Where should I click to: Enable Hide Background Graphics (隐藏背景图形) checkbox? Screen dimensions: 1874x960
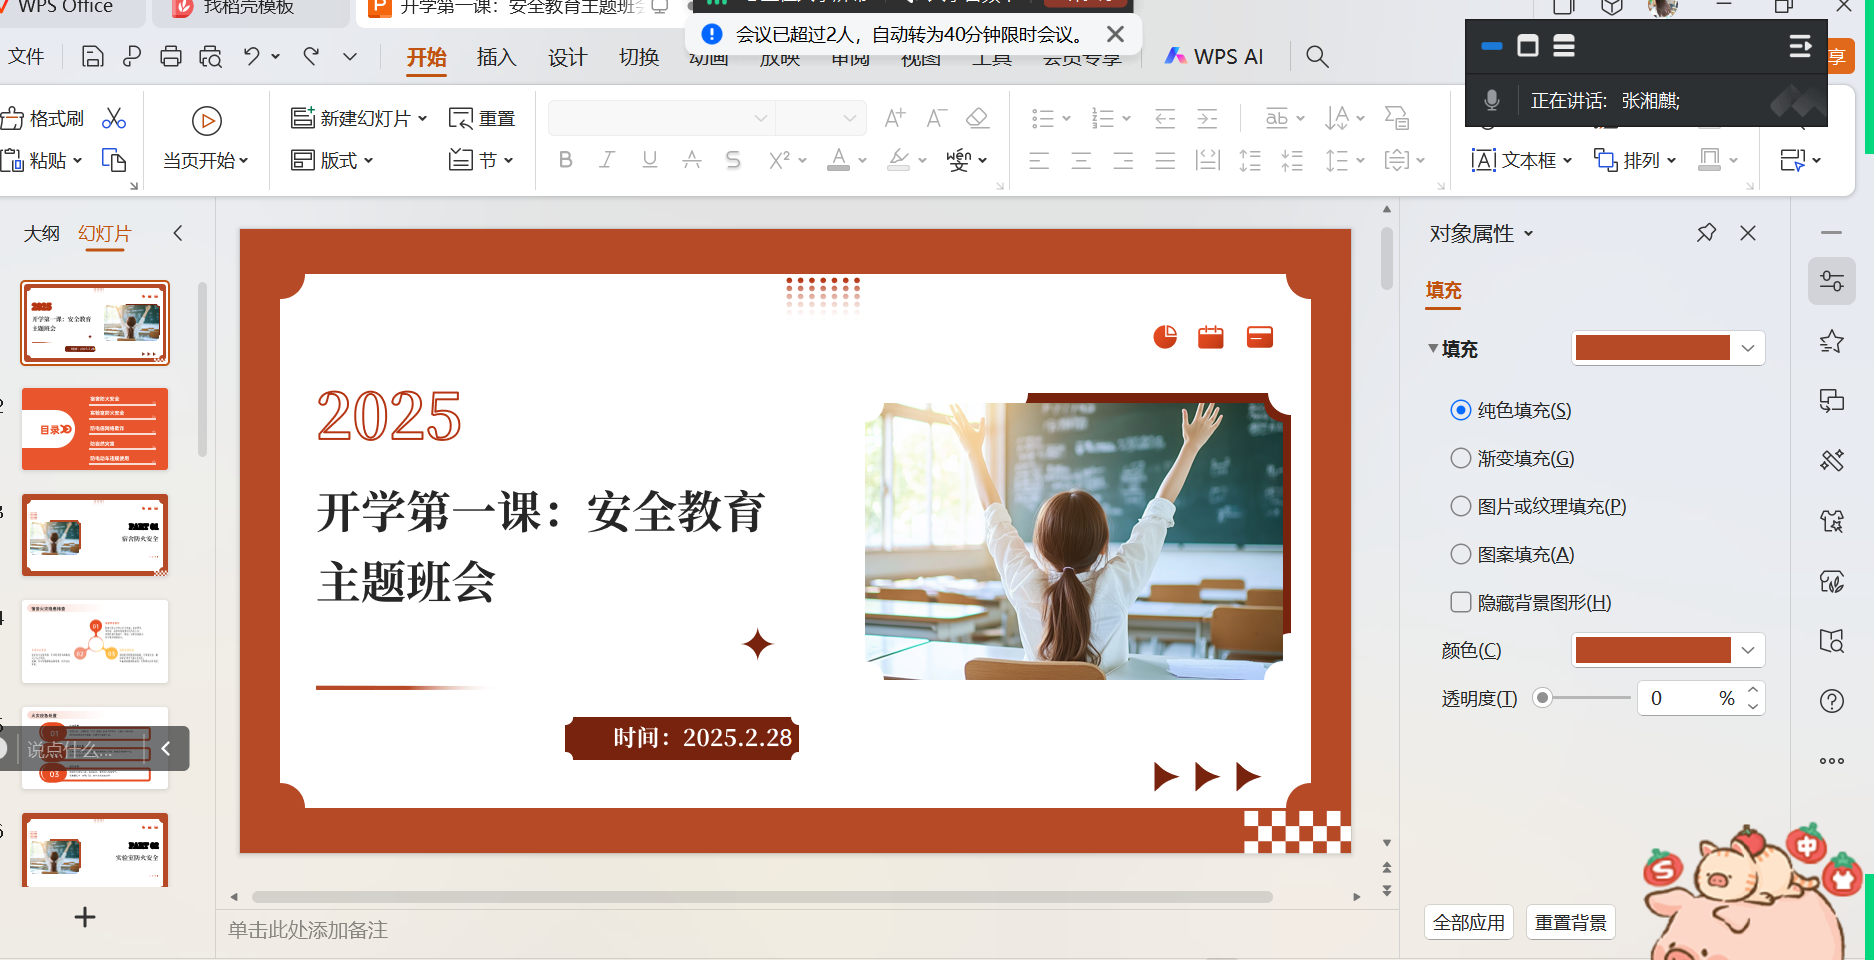(x=1461, y=603)
